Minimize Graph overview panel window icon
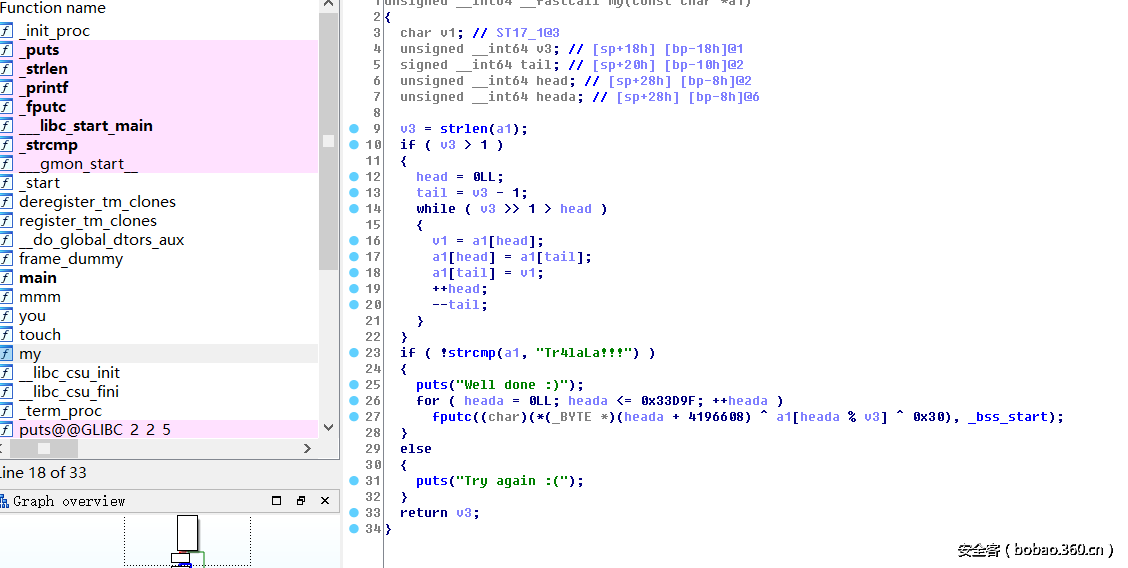 pyautogui.click(x=277, y=501)
